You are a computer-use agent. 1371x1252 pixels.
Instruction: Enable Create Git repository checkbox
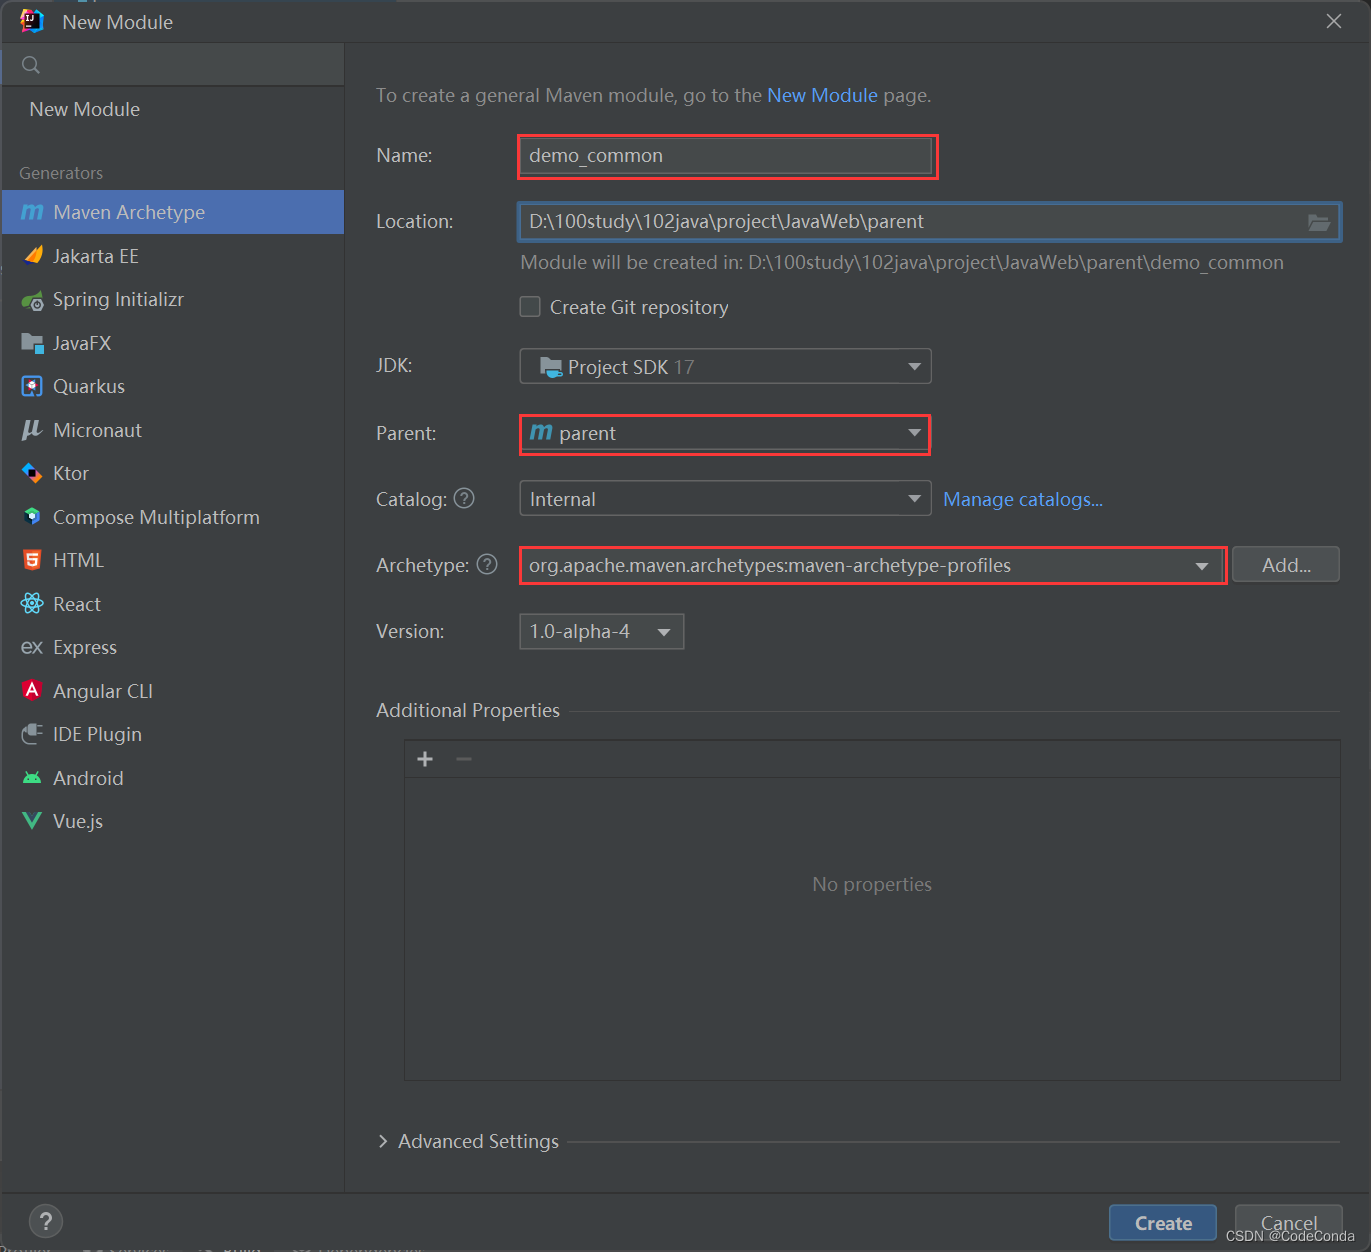[x=530, y=307]
